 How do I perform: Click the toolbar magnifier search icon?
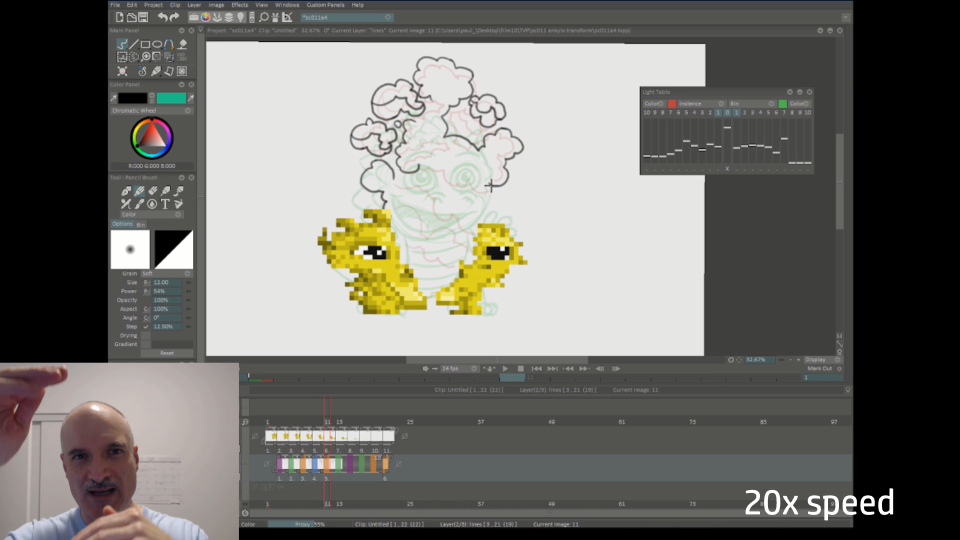pyautogui.click(x=263, y=17)
